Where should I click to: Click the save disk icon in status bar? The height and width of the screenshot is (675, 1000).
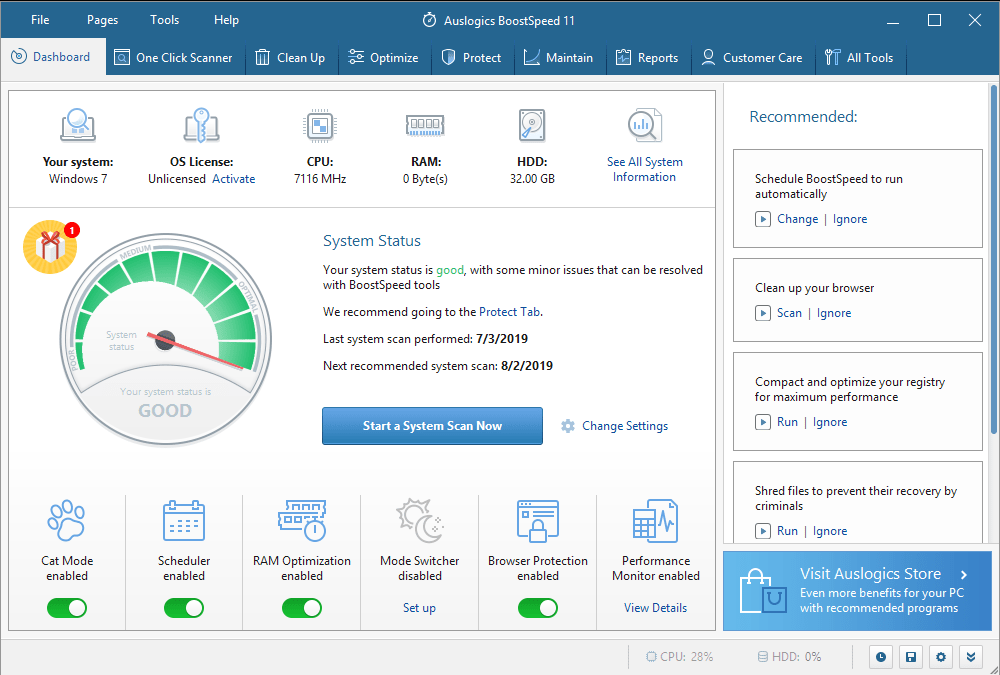coord(910,657)
